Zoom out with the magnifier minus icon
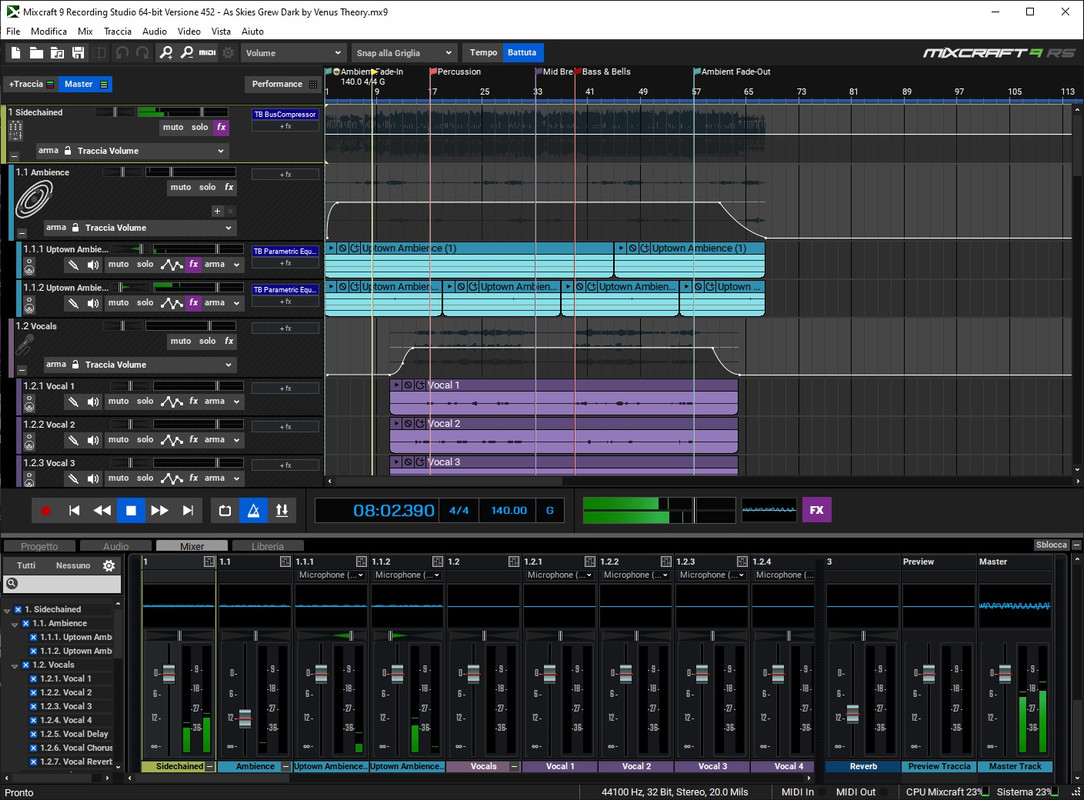 pyautogui.click(x=187, y=53)
